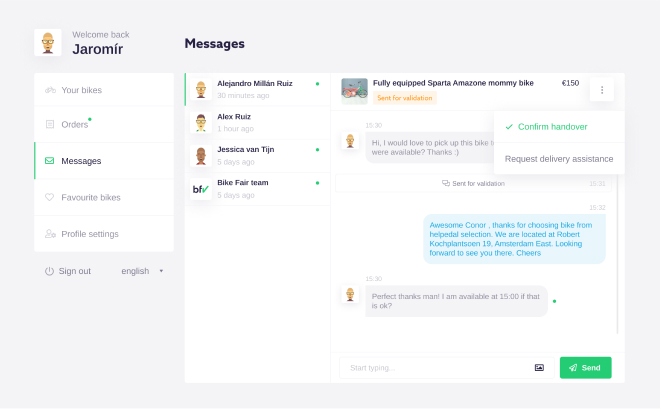Click the Sparta Amazone bike thumbnail

[355, 91]
